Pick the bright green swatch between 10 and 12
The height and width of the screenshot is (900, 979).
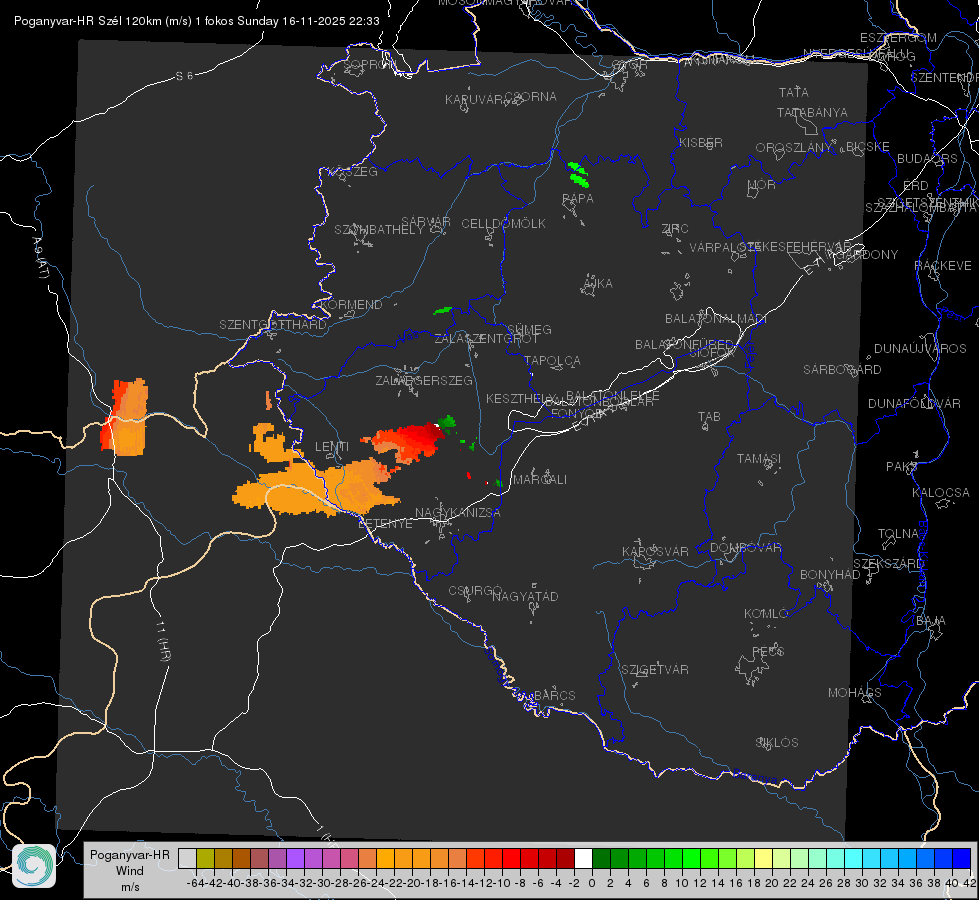pos(691,858)
